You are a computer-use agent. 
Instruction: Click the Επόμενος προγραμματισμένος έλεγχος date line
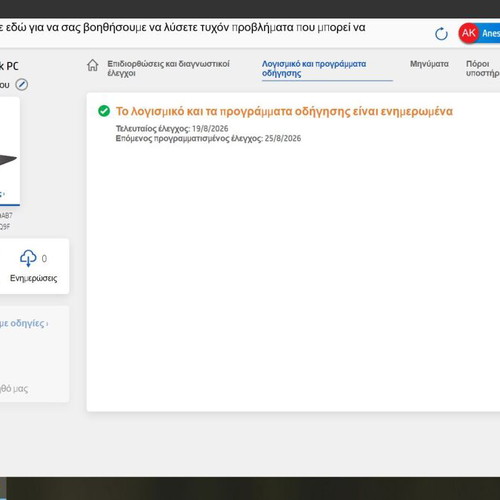208,138
